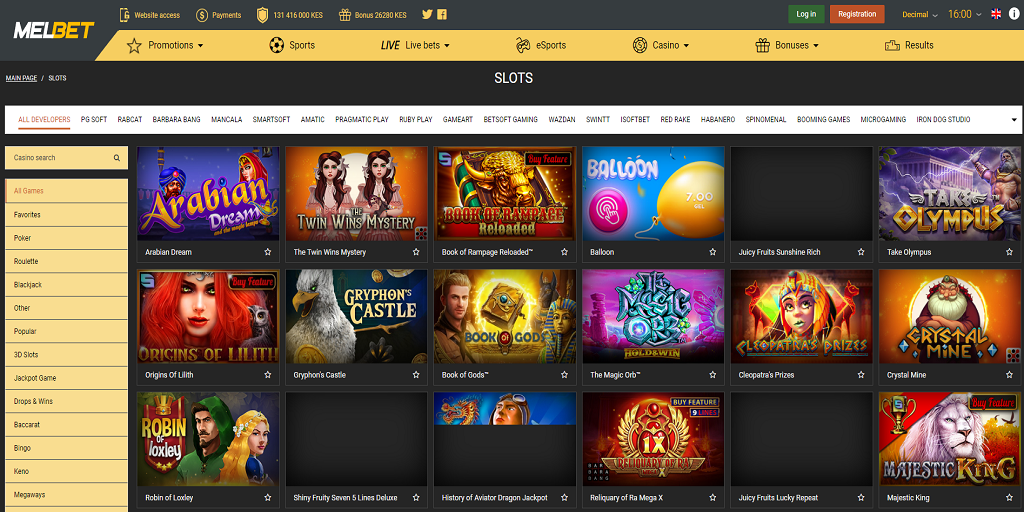Toggle favorite star for Crystal Mine
Viewport: 1024px width, 512px height.
pos(1009,375)
